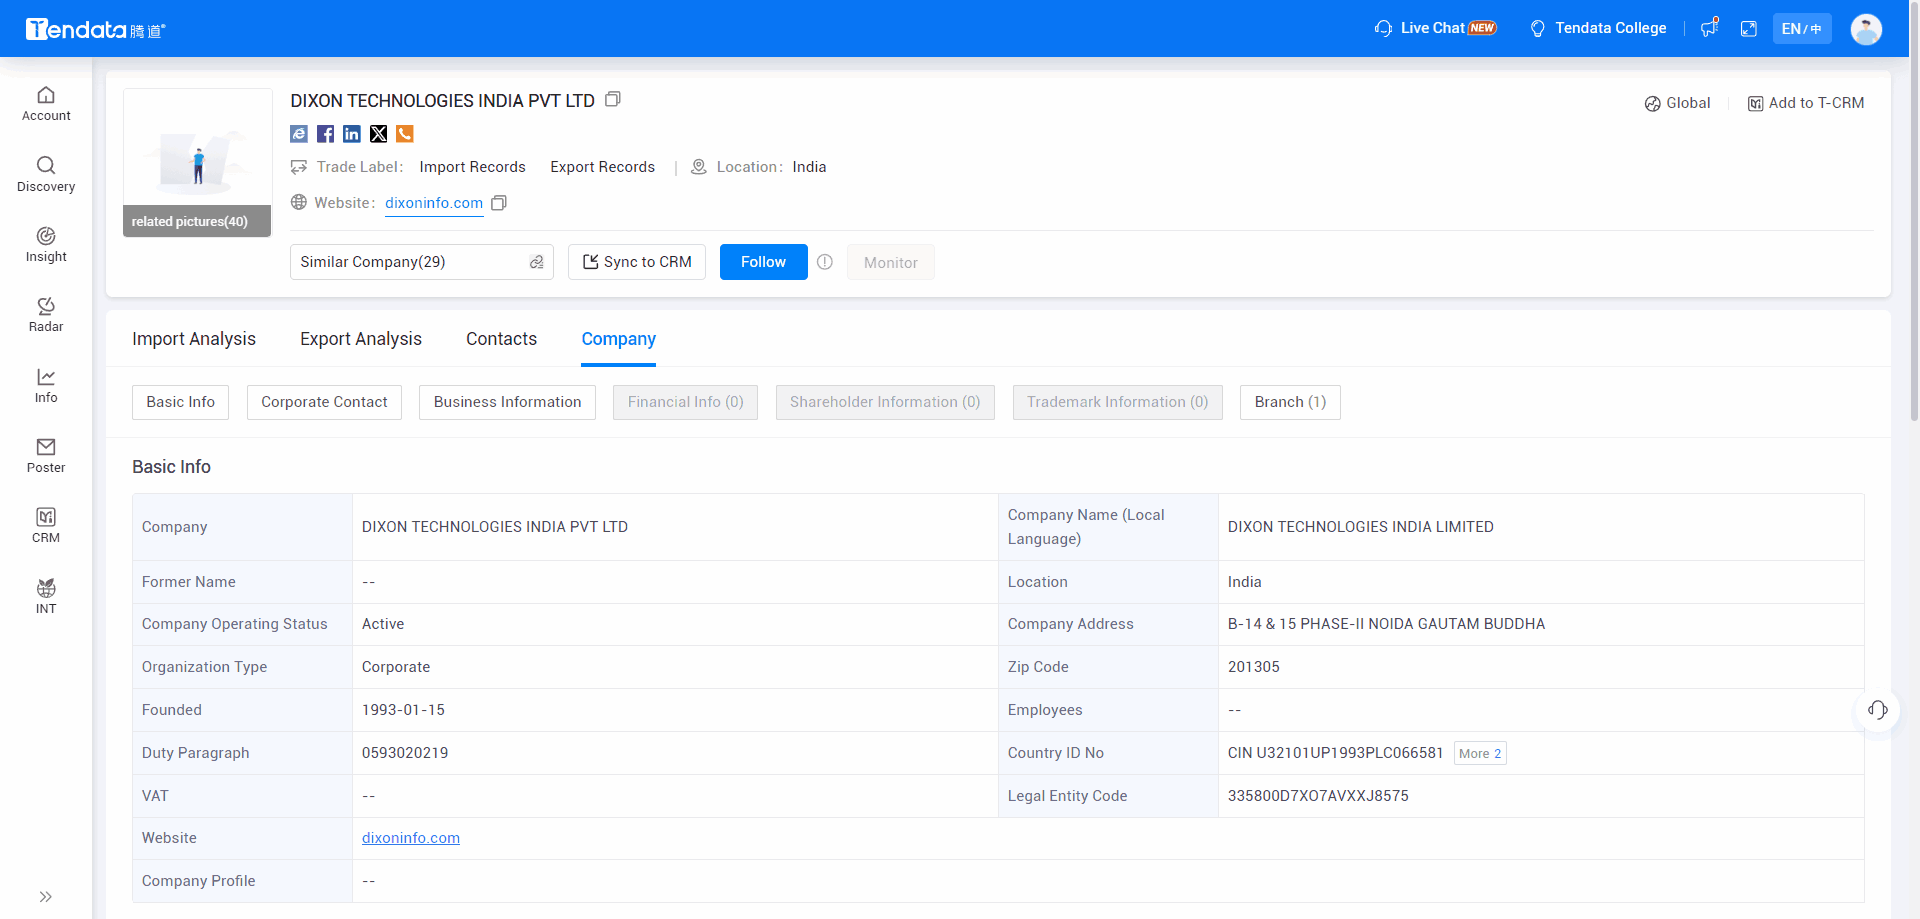Copy the company name using copy icon

tap(613, 100)
